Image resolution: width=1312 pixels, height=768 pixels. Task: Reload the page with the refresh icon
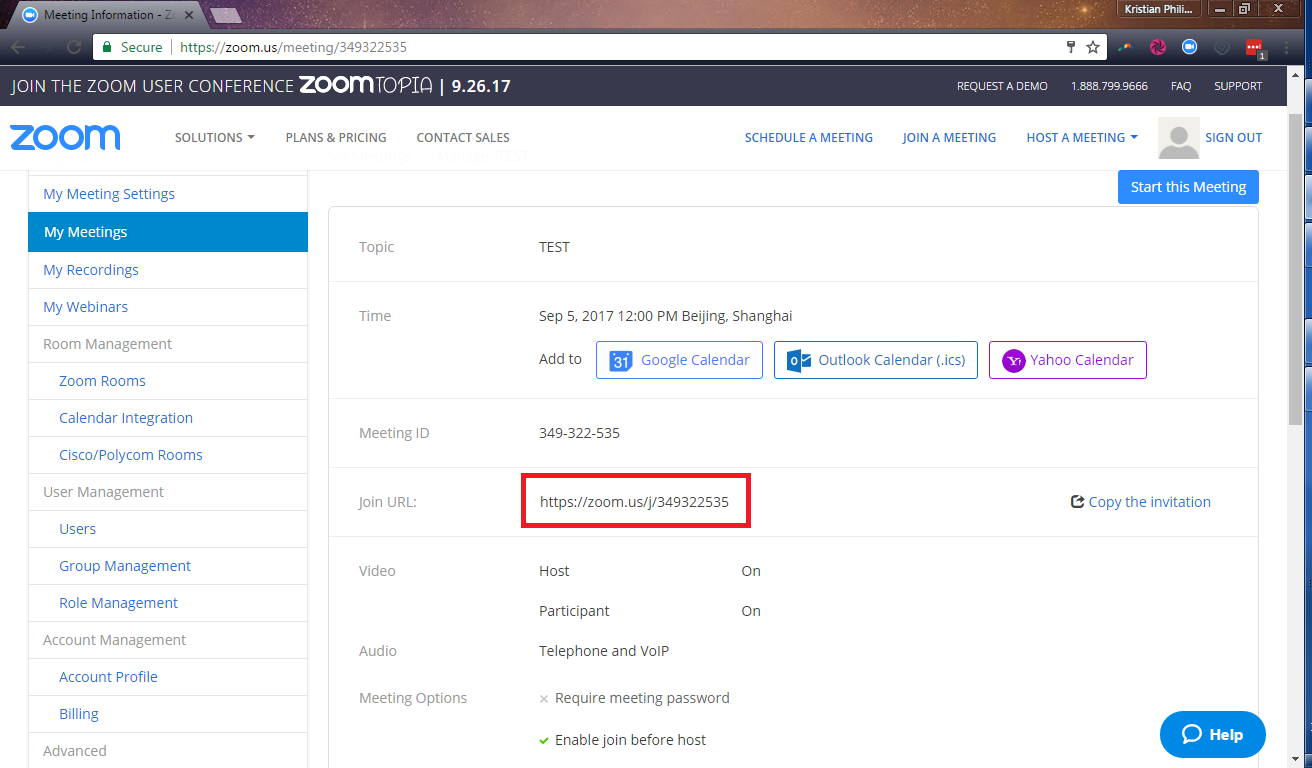74,47
